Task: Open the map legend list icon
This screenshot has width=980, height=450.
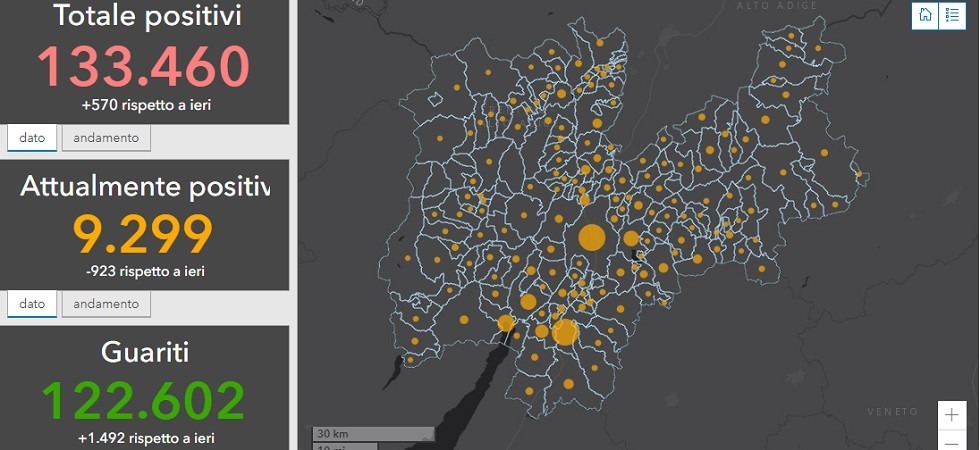Action: (x=952, y=15)
